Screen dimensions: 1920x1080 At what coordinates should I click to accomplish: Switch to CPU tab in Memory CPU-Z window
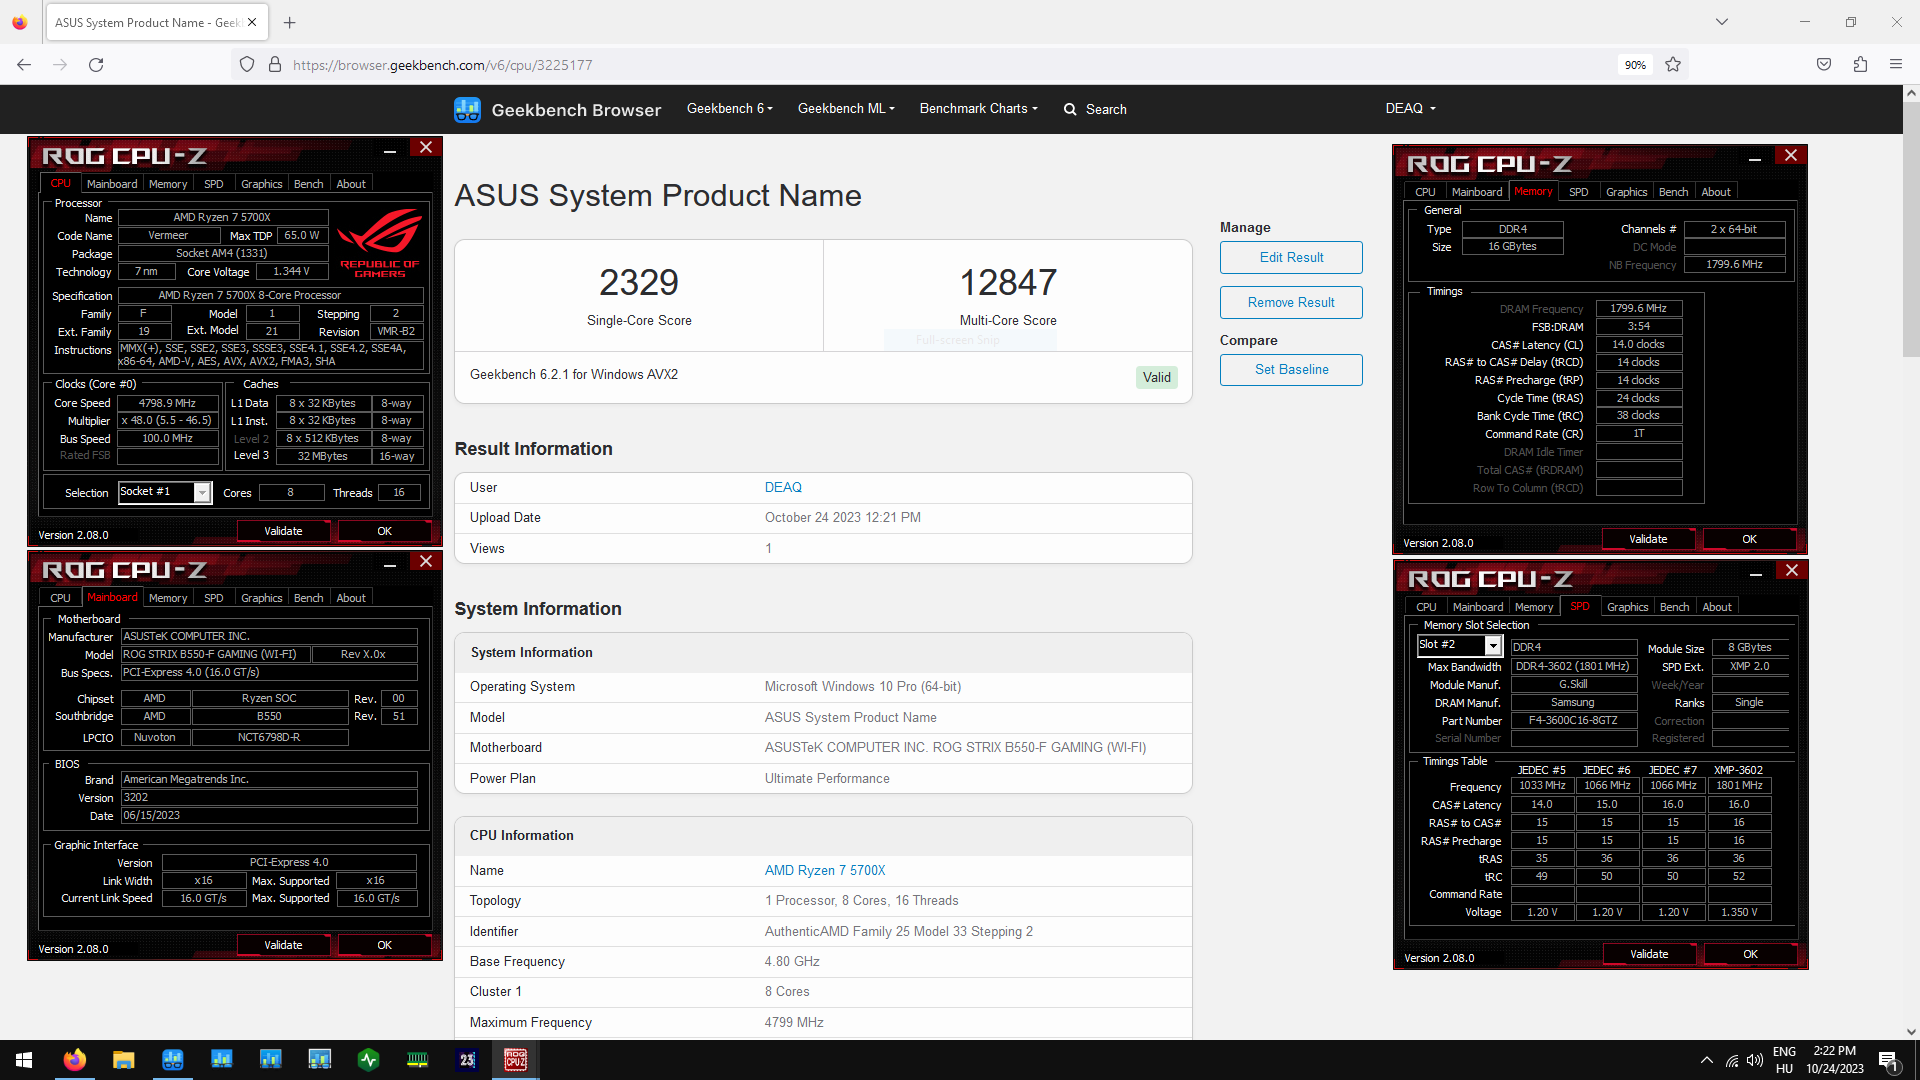click(x=1425, y=192)
